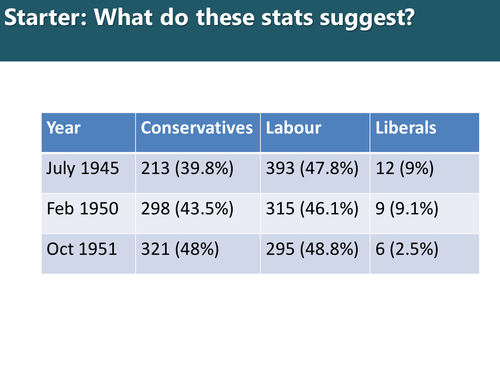Click the word 'Starter:' in the heading

pyautogui.click(x=46, y=17)
